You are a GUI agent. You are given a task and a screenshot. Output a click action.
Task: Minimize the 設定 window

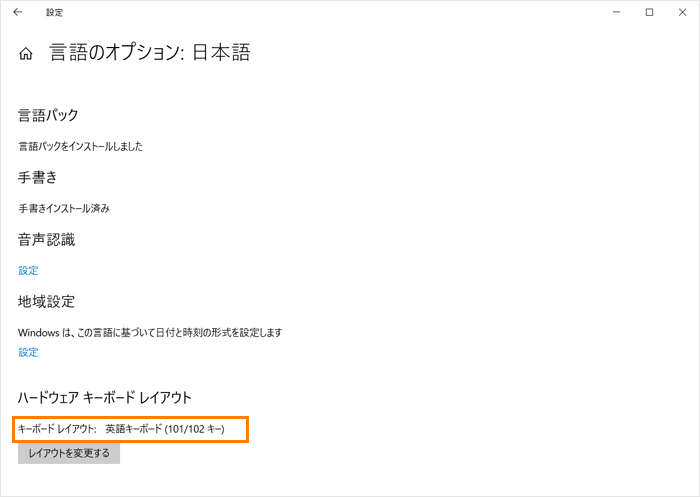click(x=617, y=12)
